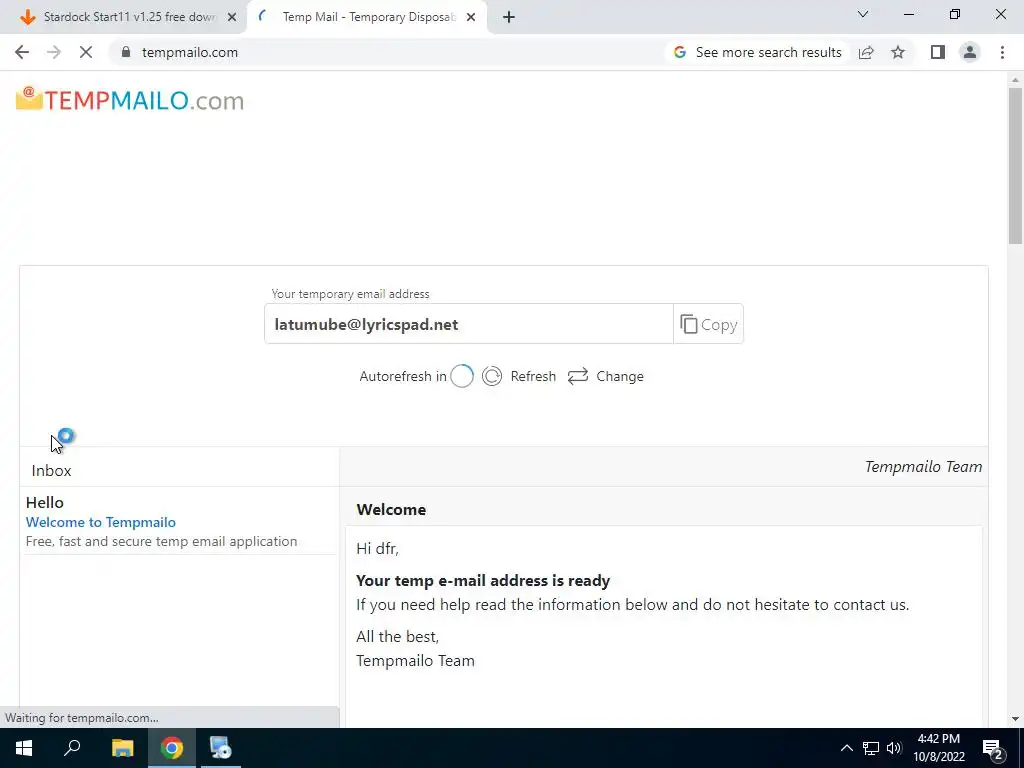Click the share page icon
Viewport: 1024px width, 768px height.
pos(866,52)
